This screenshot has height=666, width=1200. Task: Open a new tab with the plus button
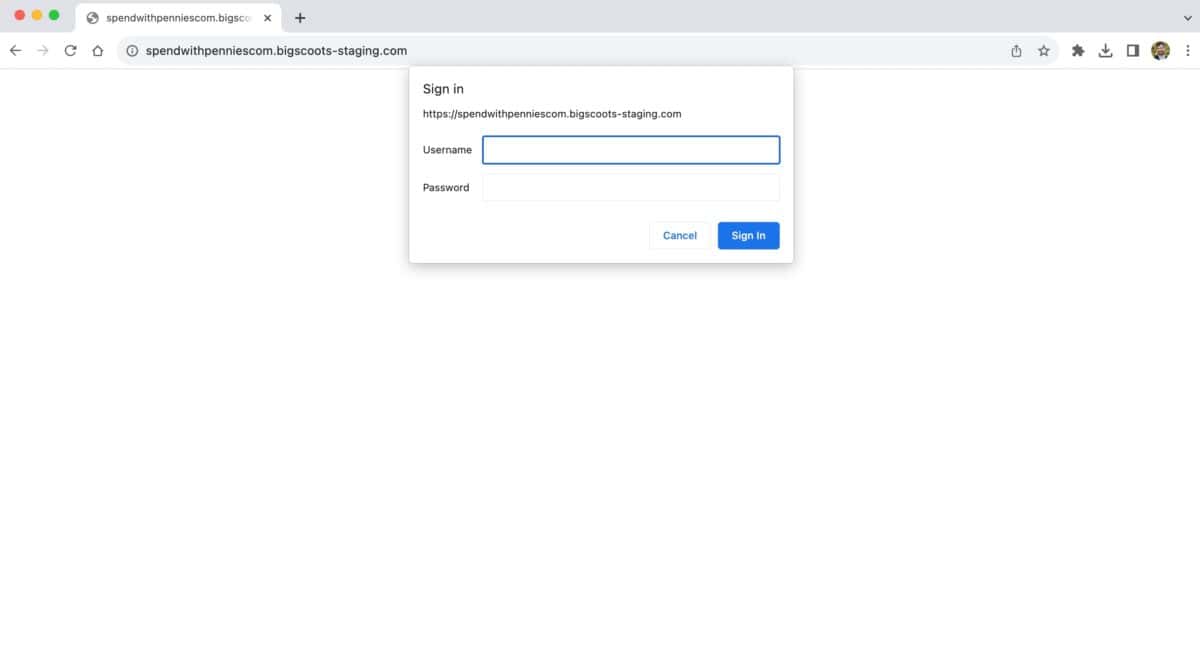coord(300,18)
